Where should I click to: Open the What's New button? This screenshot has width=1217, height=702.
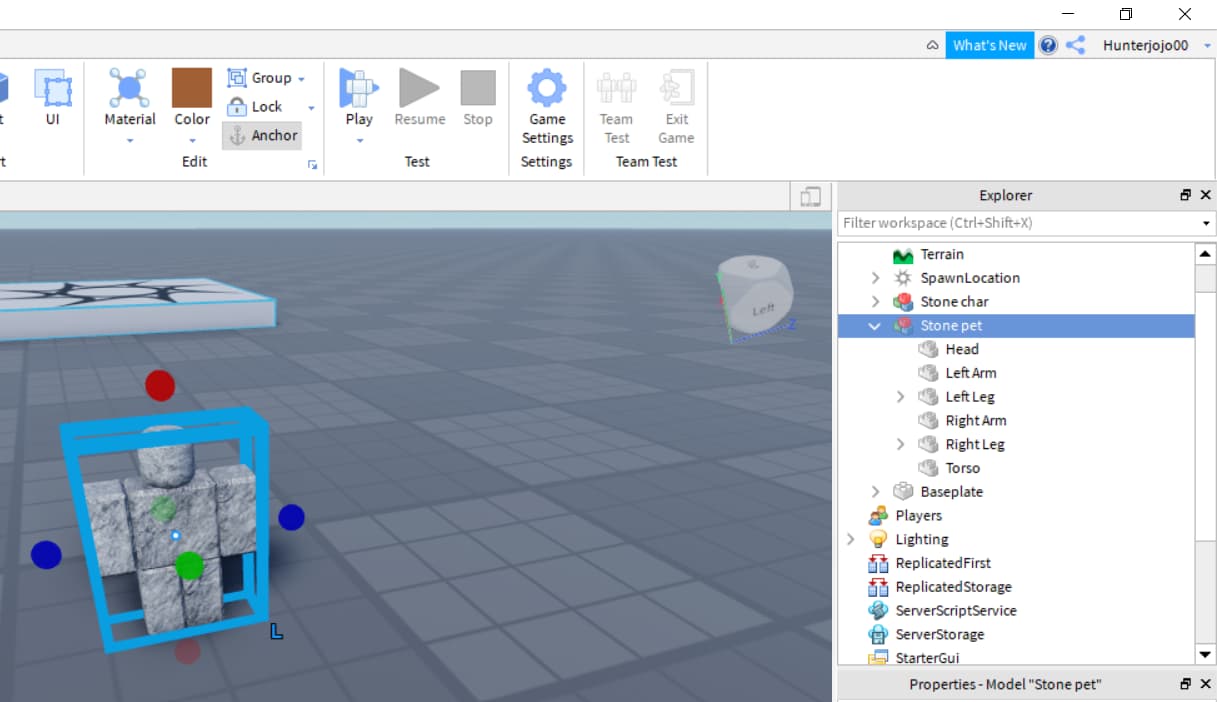click(x=989, y=45)
